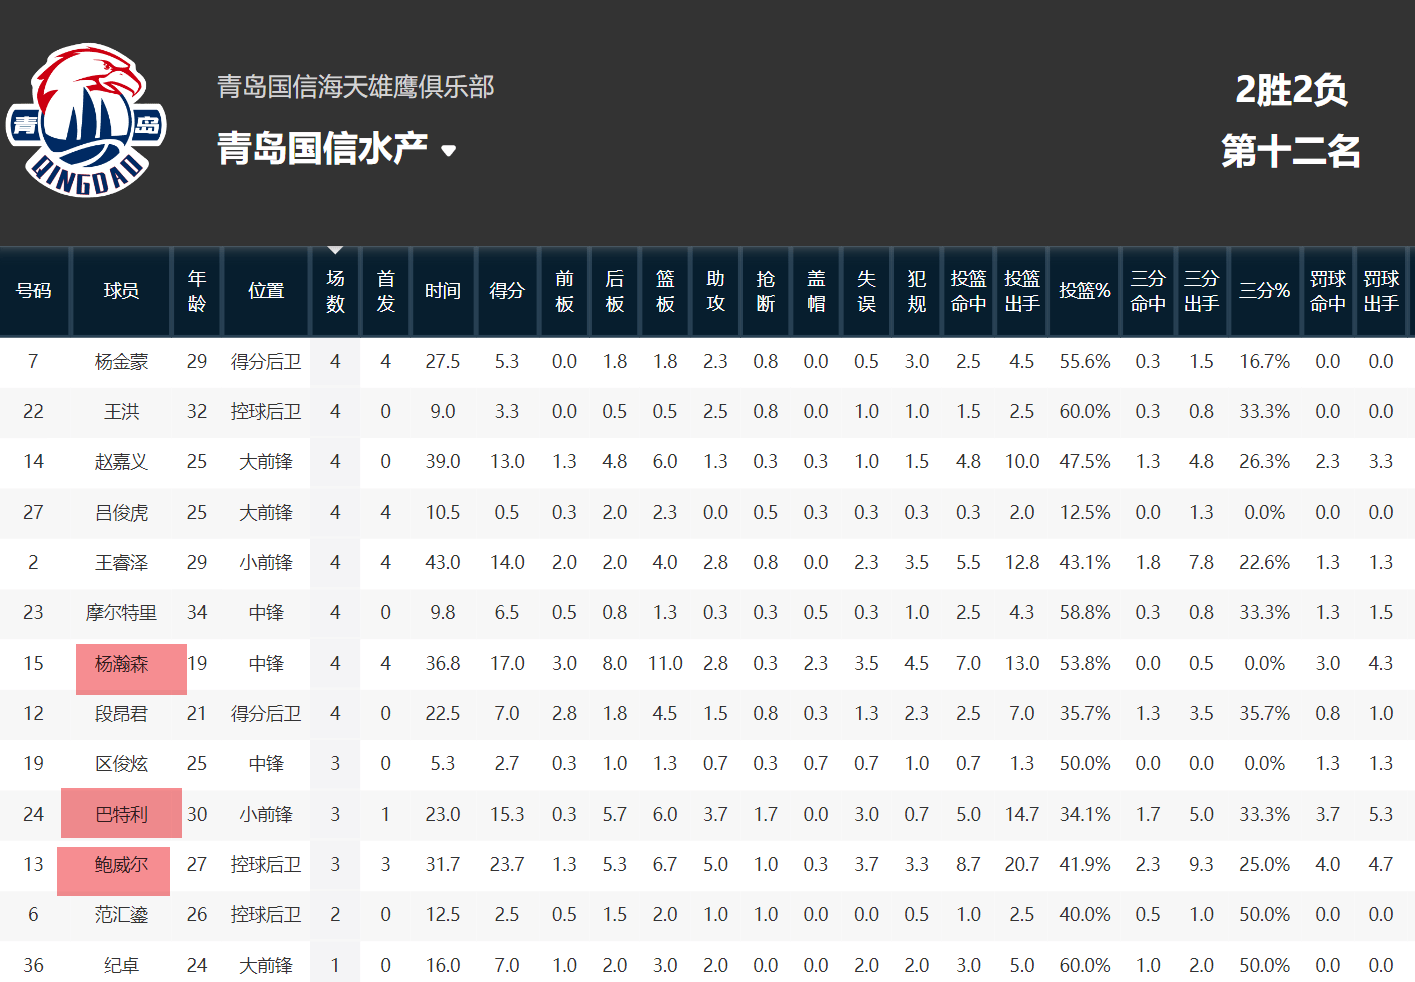This screenshot has width=1415, height=982.
Task: Sort by 首发 column header
Action: [x=385, y=291]
